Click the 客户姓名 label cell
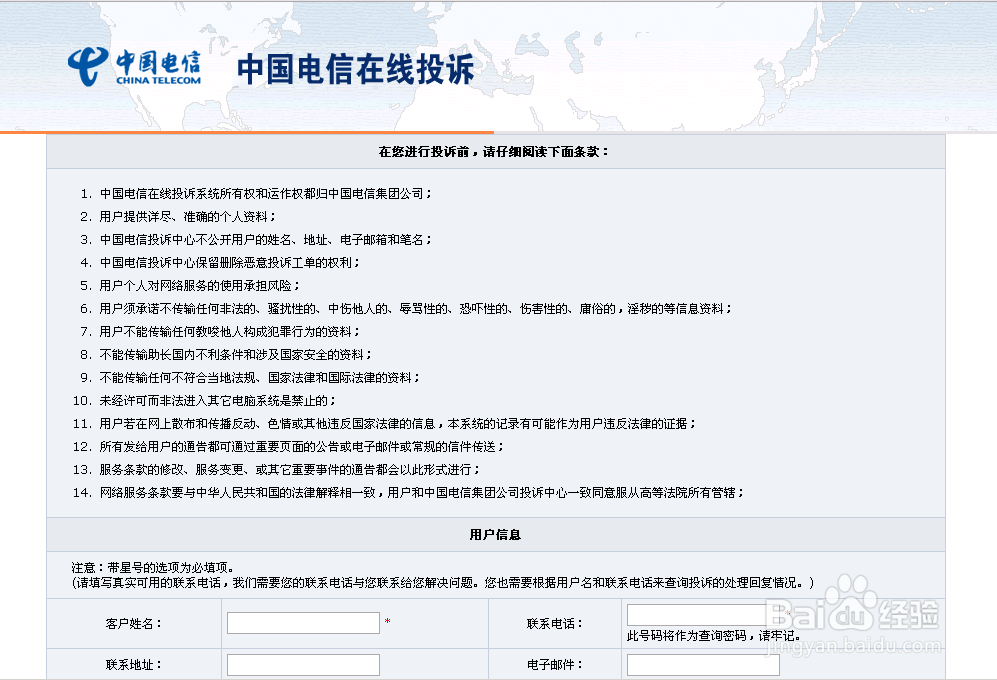Screen dimensions: 997x680 point(134,622)
